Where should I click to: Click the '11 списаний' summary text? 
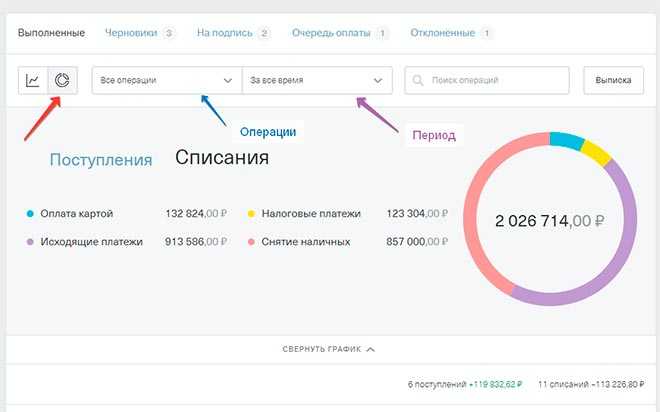tap(563, 384)
